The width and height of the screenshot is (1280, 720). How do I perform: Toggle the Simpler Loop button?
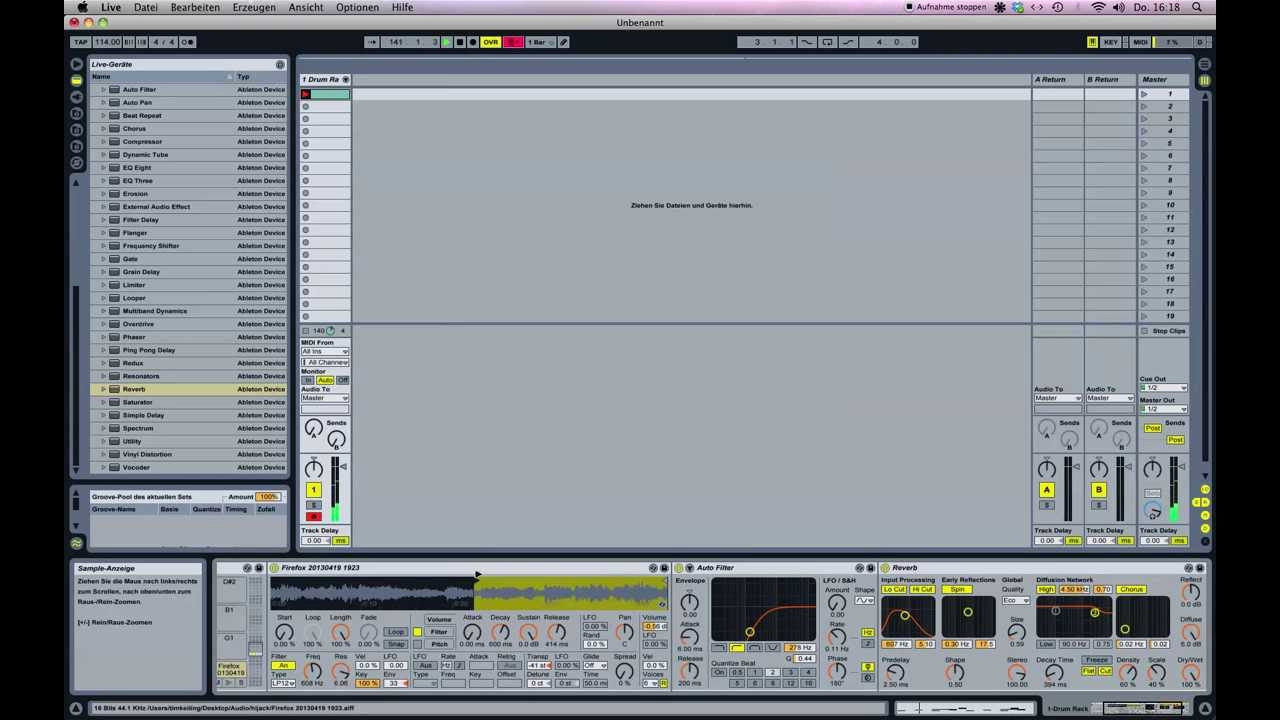point(396,632)
